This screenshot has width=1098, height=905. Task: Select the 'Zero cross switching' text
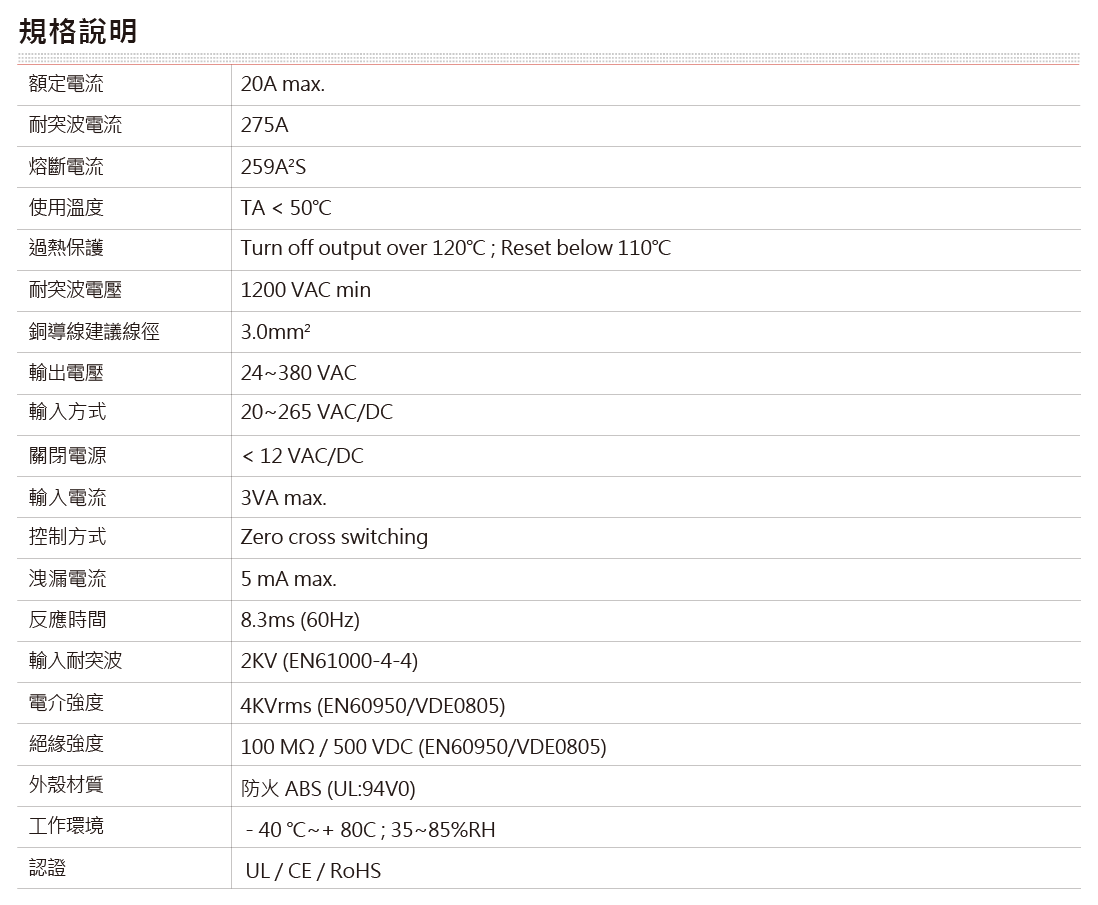point(333,537)
